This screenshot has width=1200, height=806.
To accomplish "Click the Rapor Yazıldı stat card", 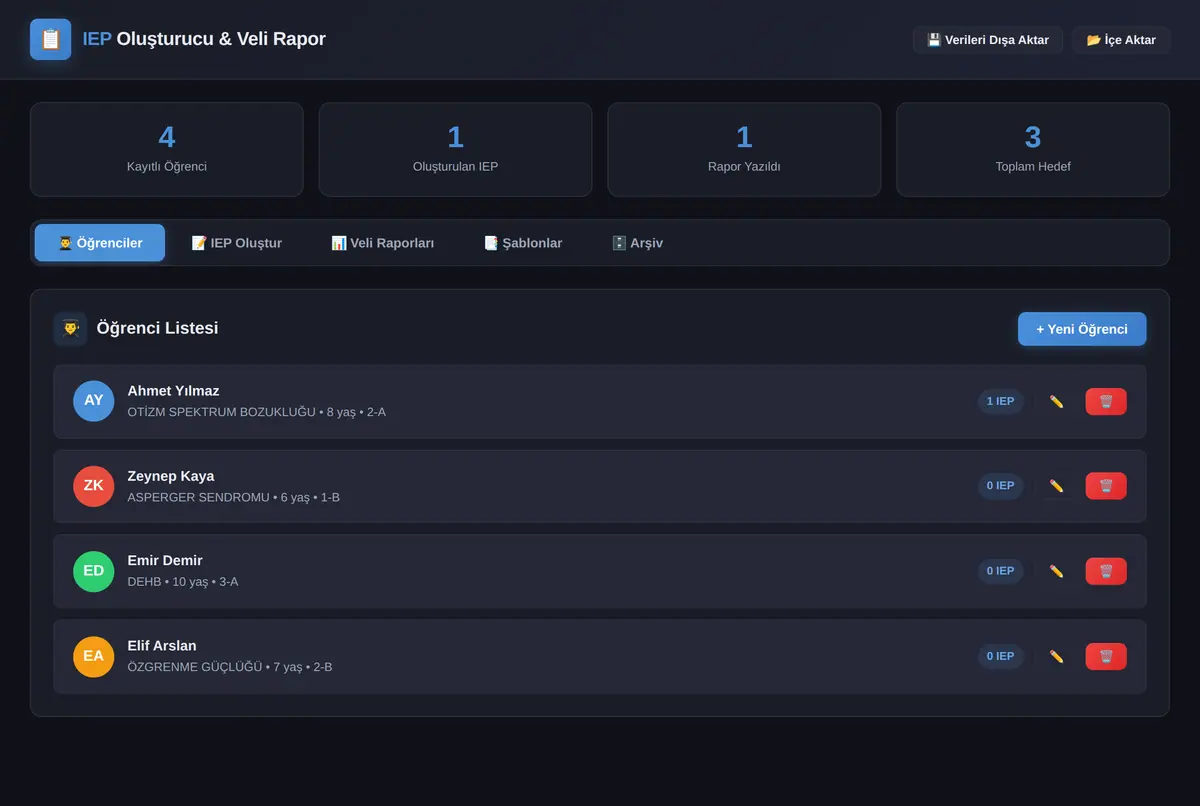I will click(x=744, y=149).
